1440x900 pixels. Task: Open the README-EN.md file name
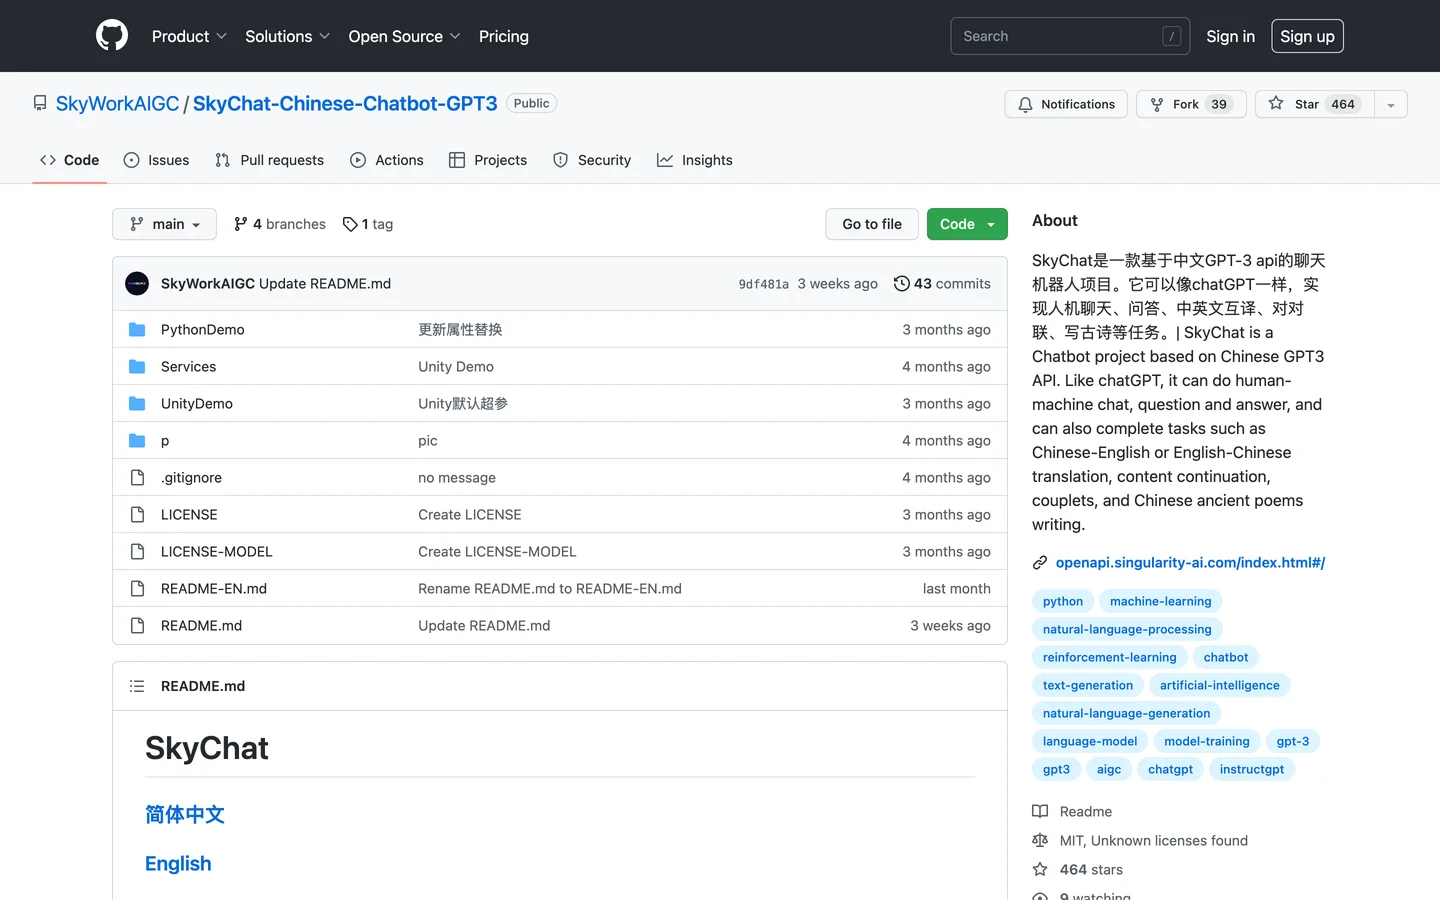click(214, 589)
